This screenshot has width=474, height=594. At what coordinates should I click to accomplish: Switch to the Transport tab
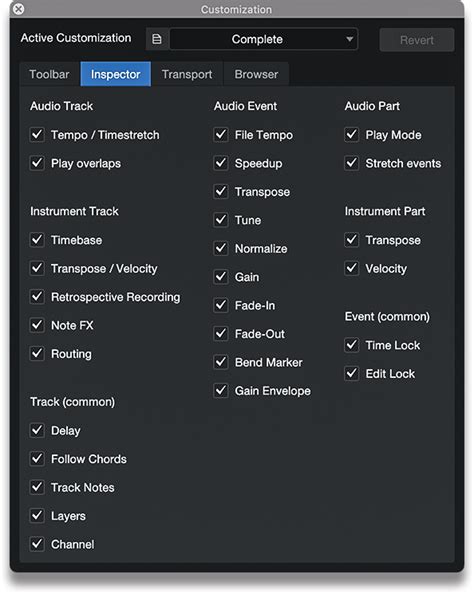coord(187,74)
